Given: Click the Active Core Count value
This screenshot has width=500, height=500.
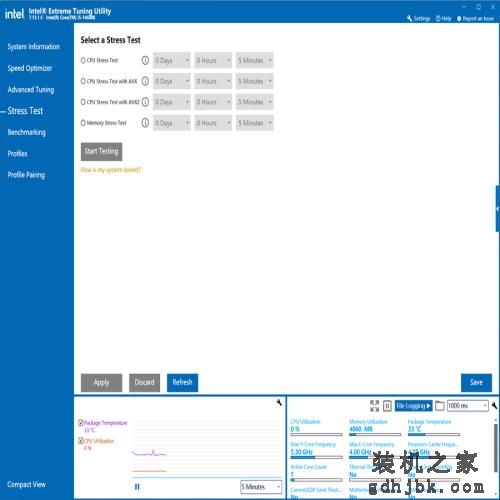Looking at the screenshot, I should pos(292,474).
